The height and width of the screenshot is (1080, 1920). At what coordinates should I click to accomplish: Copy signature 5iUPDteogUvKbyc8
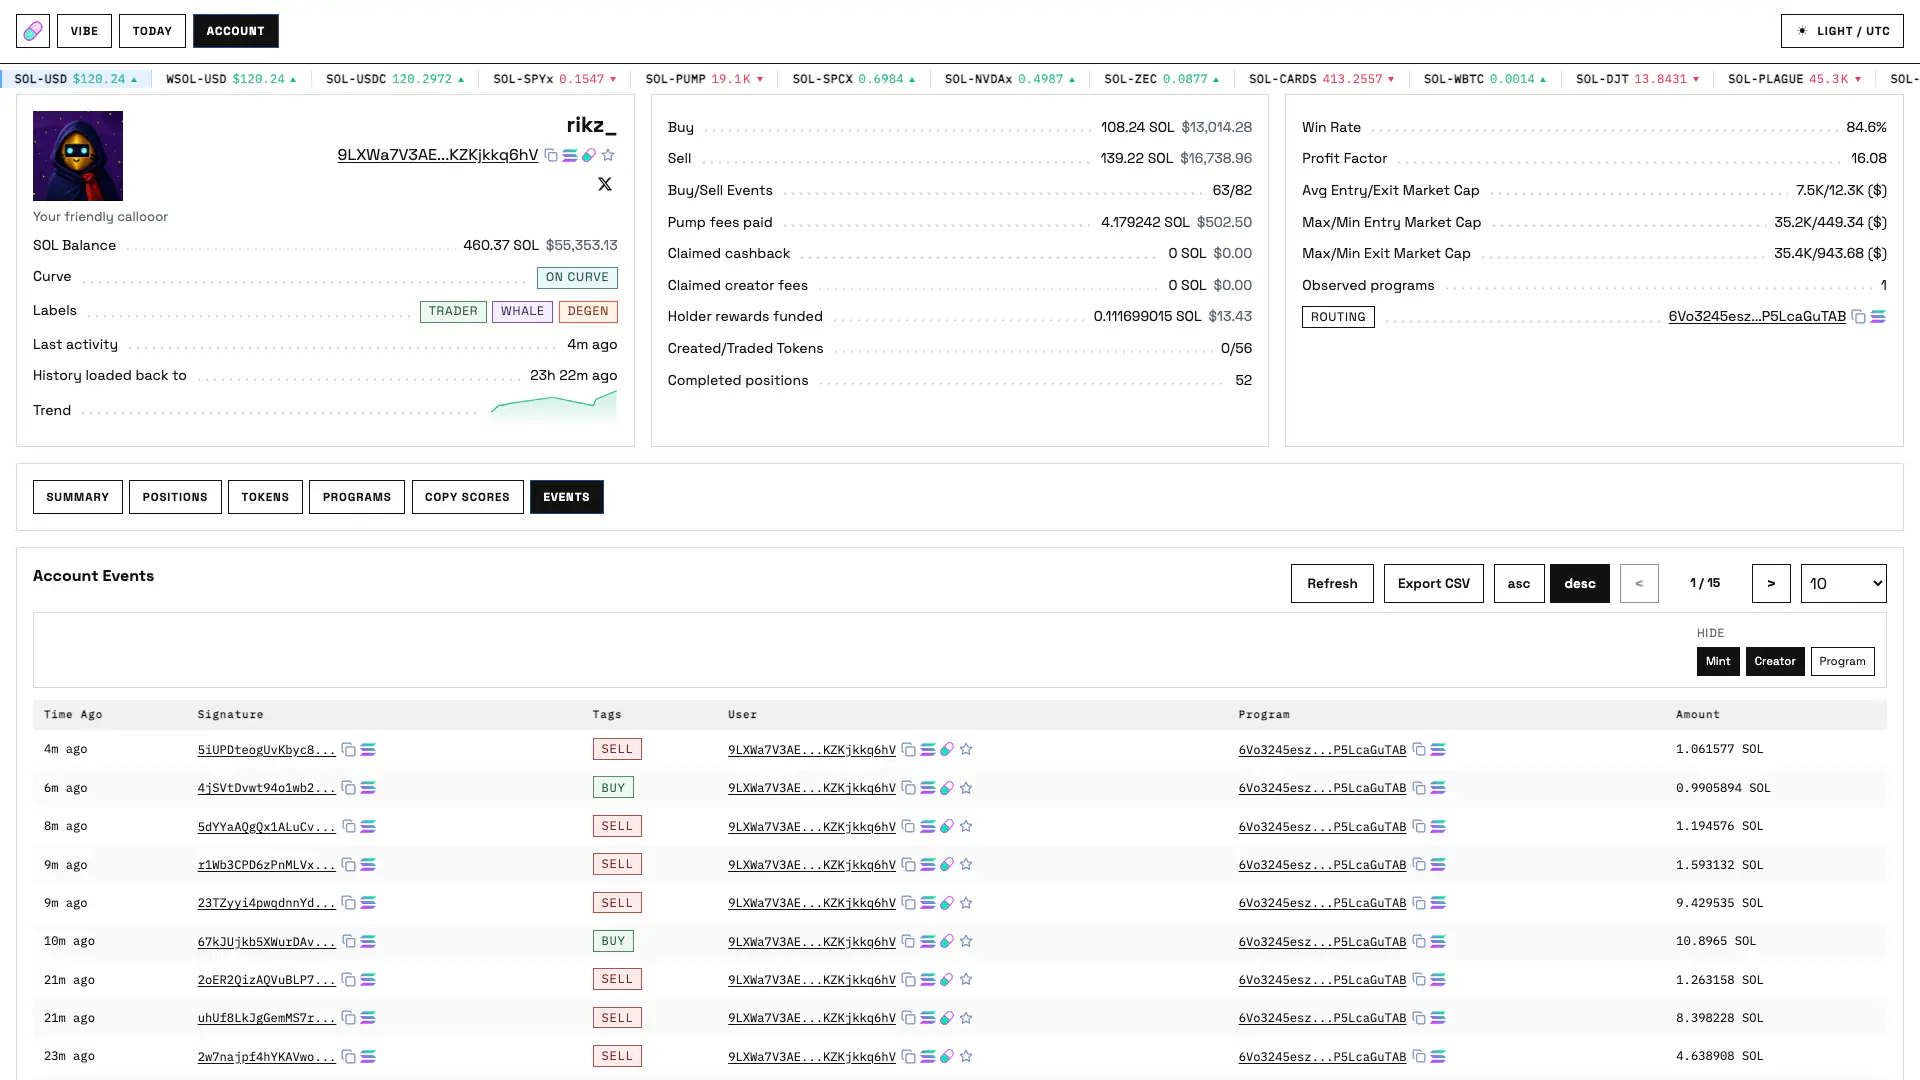coord(348,749)
